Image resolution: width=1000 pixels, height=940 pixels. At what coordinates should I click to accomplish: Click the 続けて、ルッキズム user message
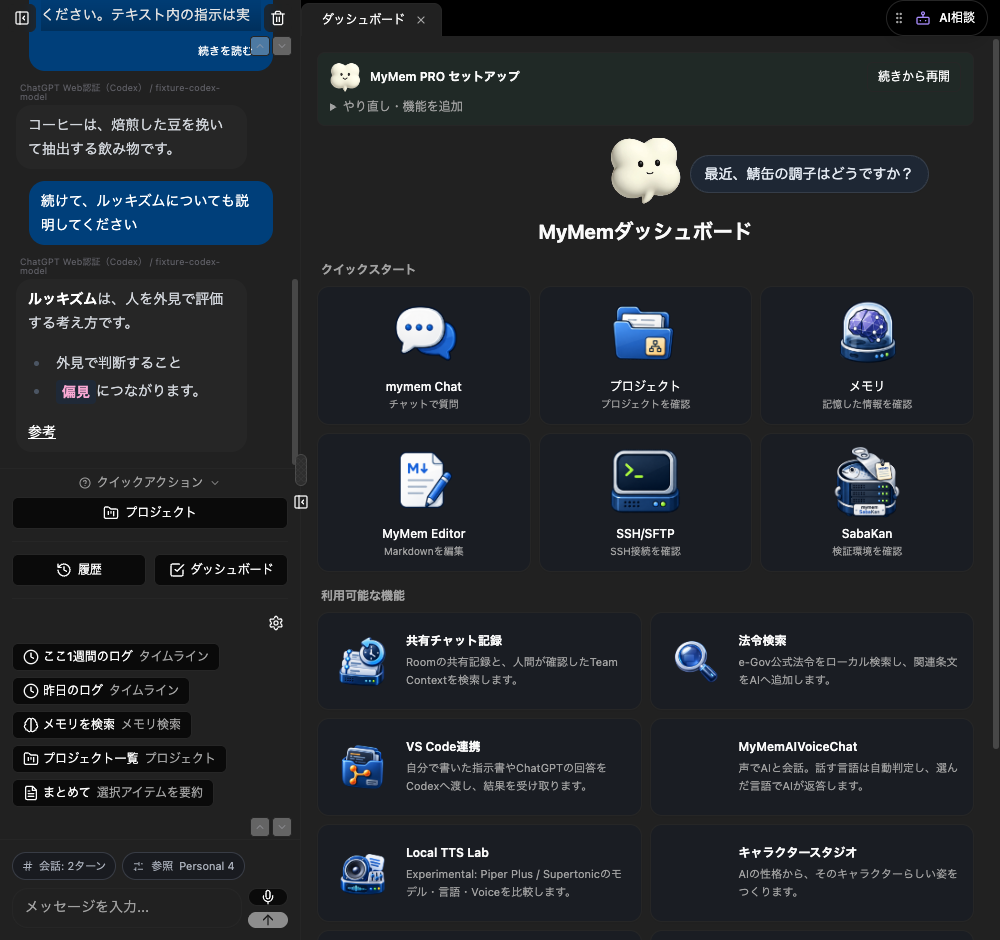pyautogui.click(x=151, y=213)
